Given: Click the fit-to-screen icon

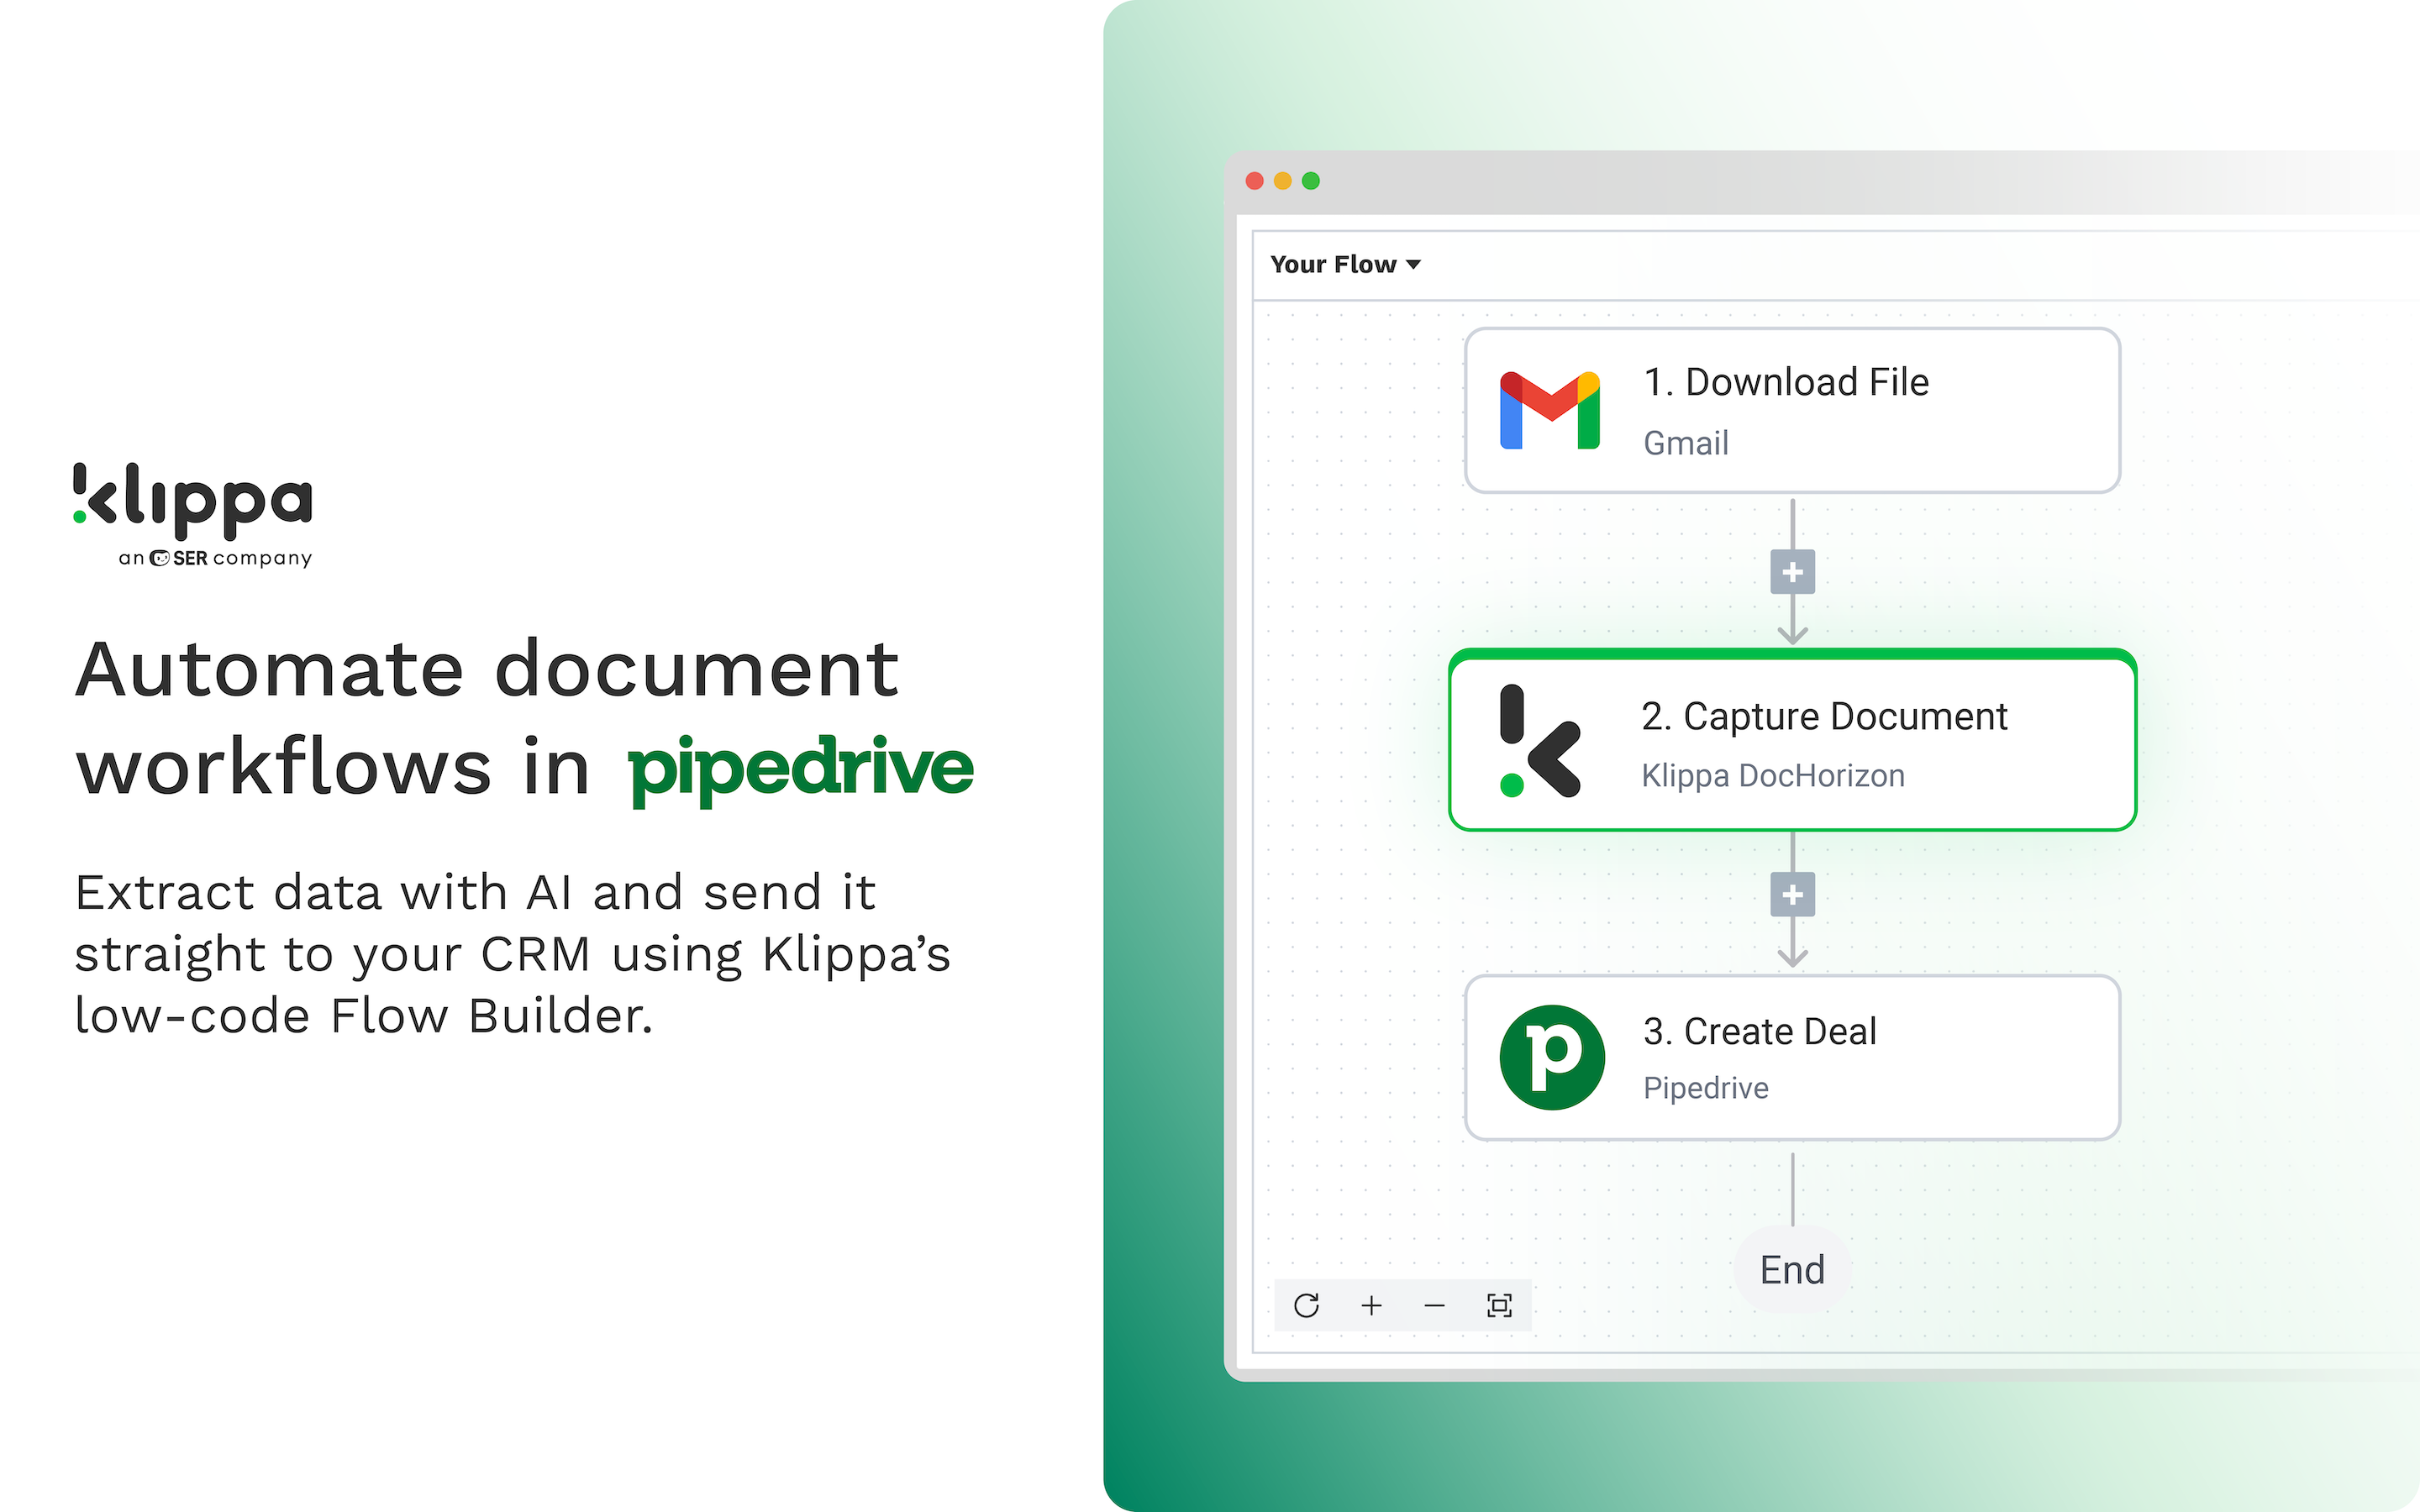Looking at the screenshot, I should point(1499,1305).
